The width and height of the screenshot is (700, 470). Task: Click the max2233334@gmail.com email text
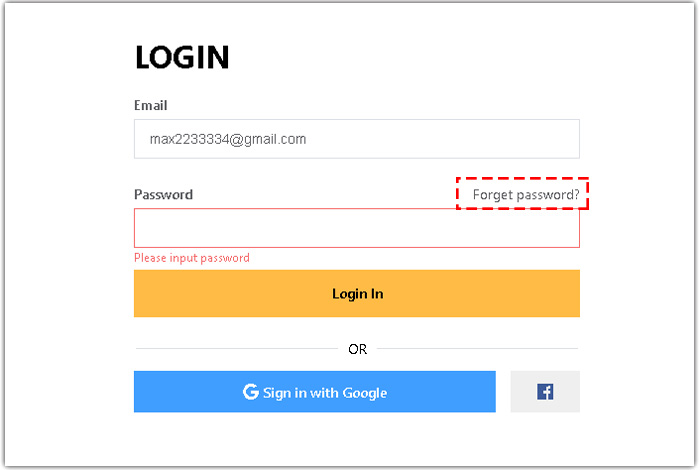coord(228,139)
